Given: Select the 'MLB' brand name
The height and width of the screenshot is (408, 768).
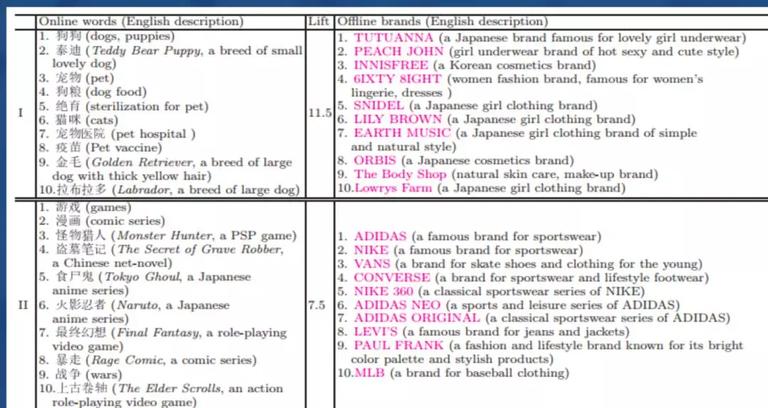Looking at the screenshot, I should (x=369, y=372).
